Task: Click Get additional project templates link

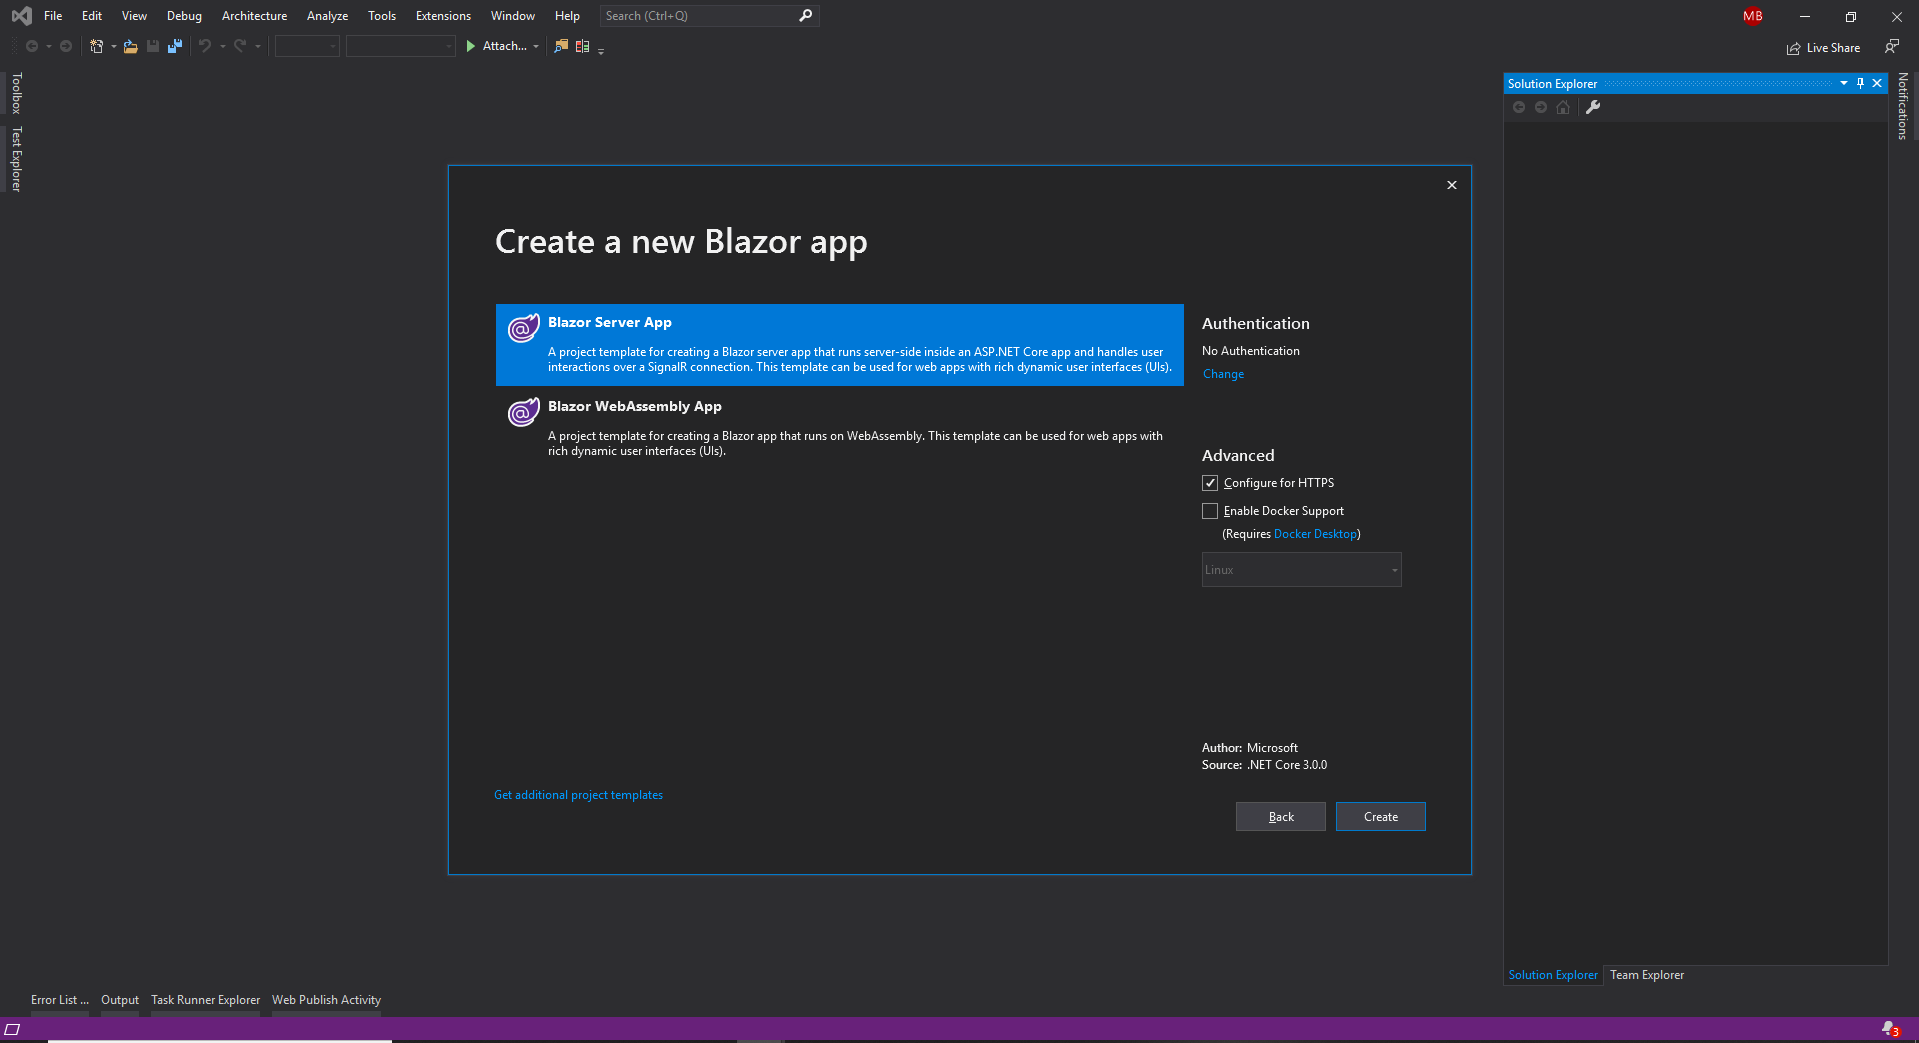Action: pyautogui.click(x=578, y=795)
